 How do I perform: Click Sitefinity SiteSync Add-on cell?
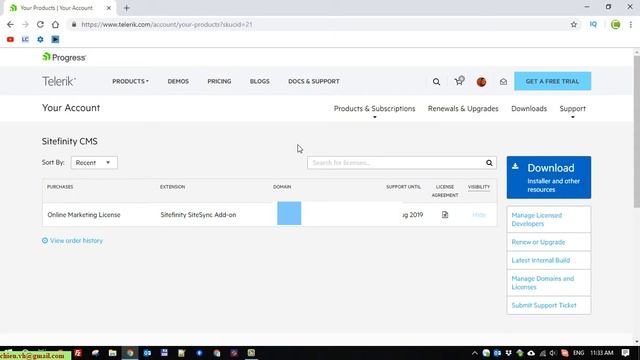198,215
